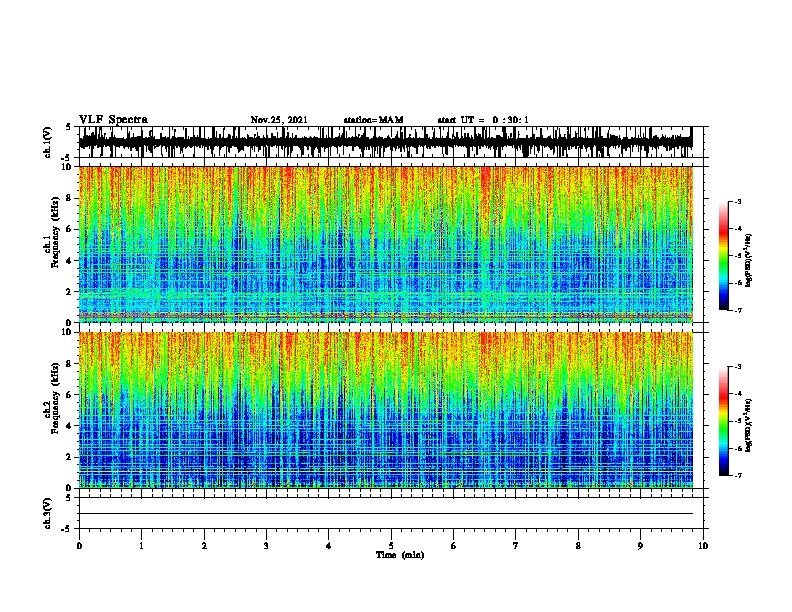Click the "-3" tick on ch.1 colorbar

pos(738,201)
